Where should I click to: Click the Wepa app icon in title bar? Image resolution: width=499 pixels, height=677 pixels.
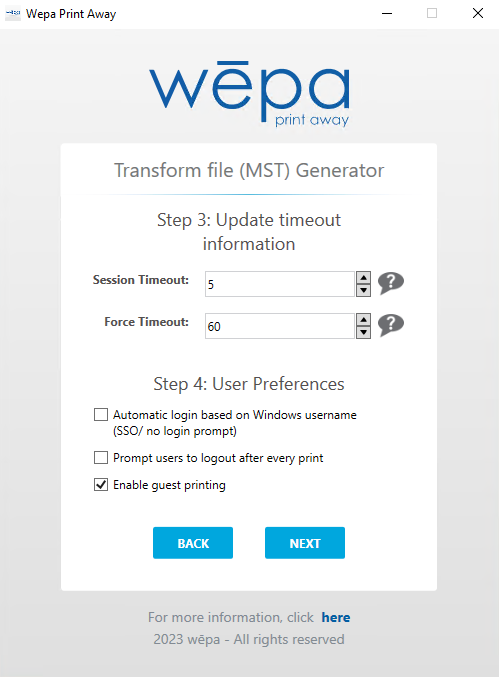(x=13, y=13)
